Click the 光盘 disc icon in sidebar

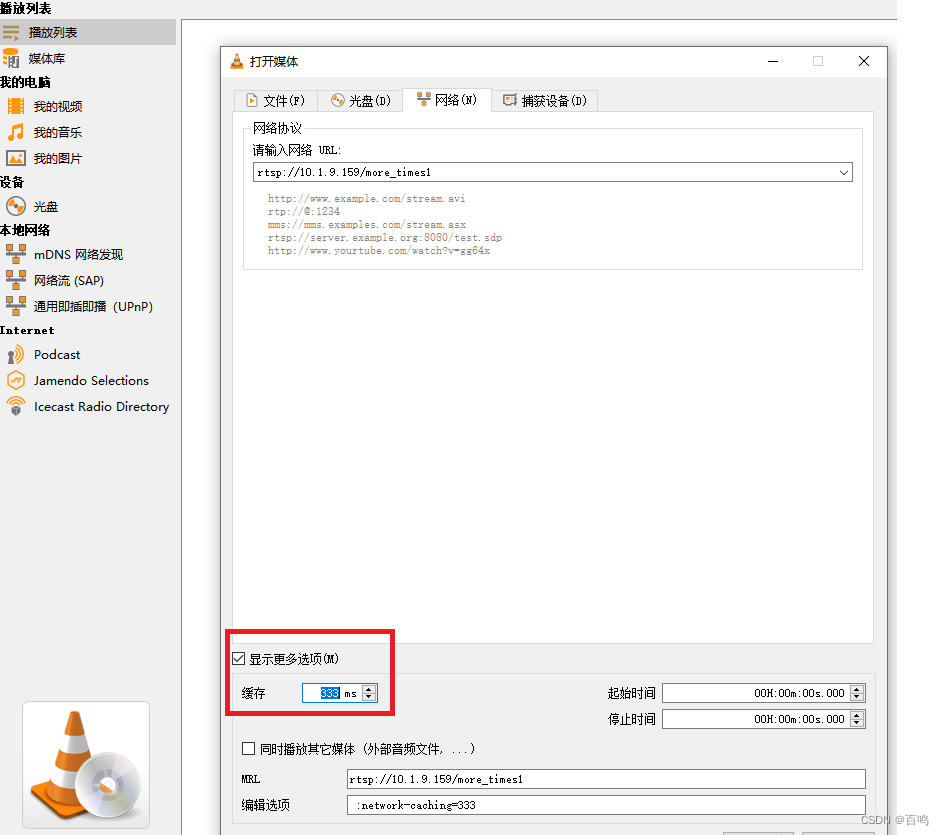[16, 206]
